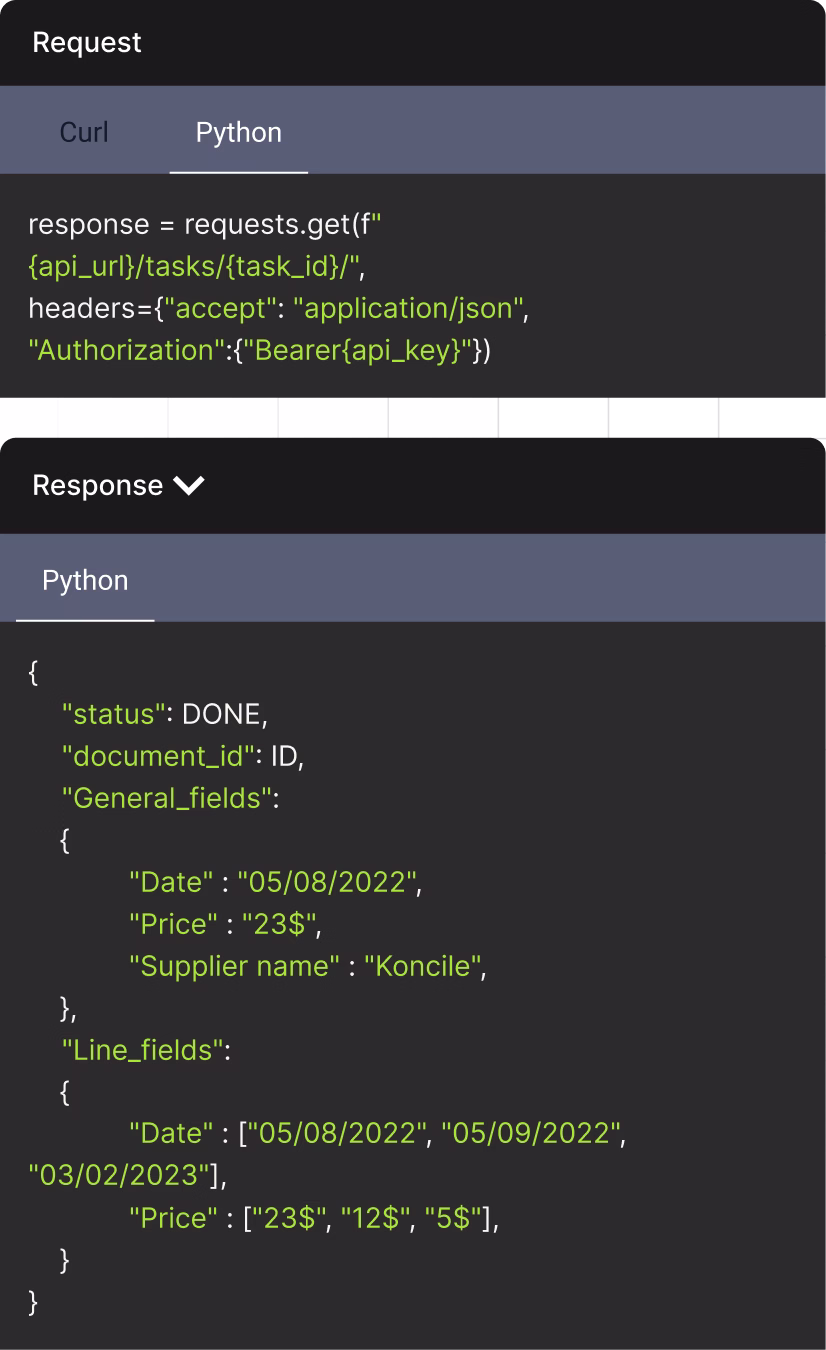This screenshot has height=1350, width=826.
Task: Click the "05/09/2022" date in Line_fields
Action: click(532, 1134)
